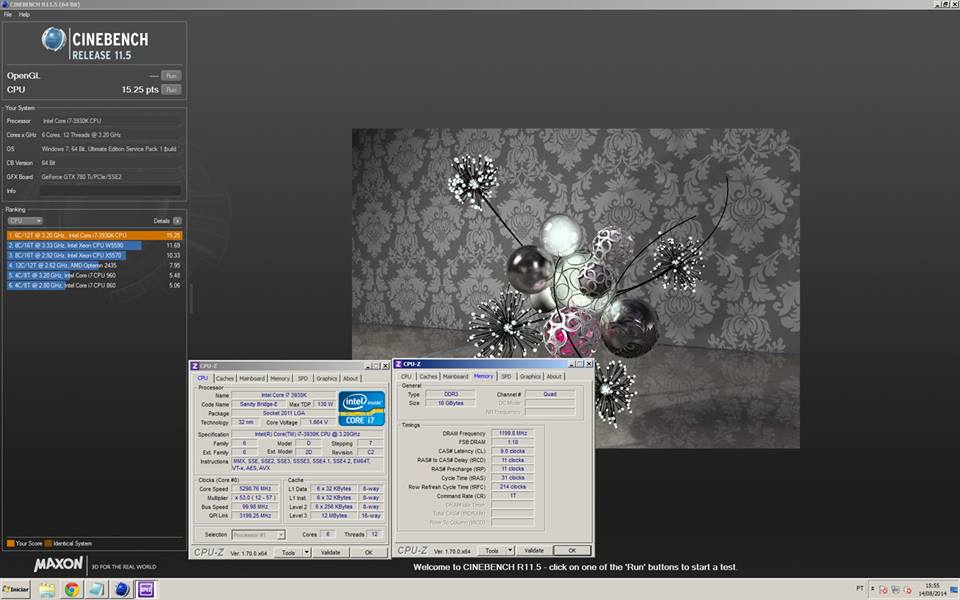Open Tools dropdown arrow in left CPU-Z window
The height and width of the screenshot is (600, 960).
coord(307,552)
